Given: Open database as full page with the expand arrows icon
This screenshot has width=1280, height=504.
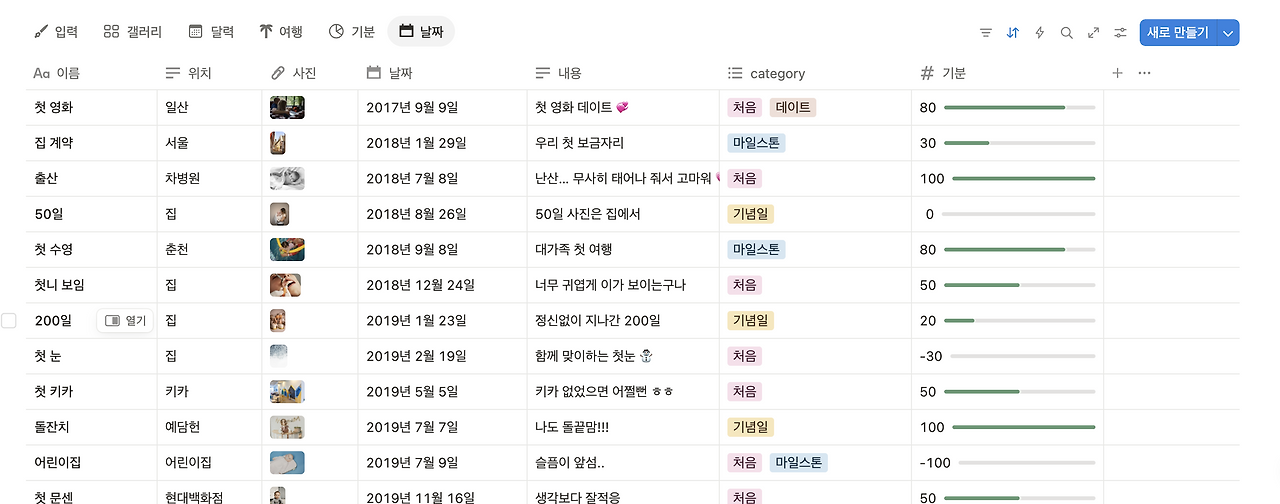Looking at the screenshot, I should click(x=1094, y=32).
